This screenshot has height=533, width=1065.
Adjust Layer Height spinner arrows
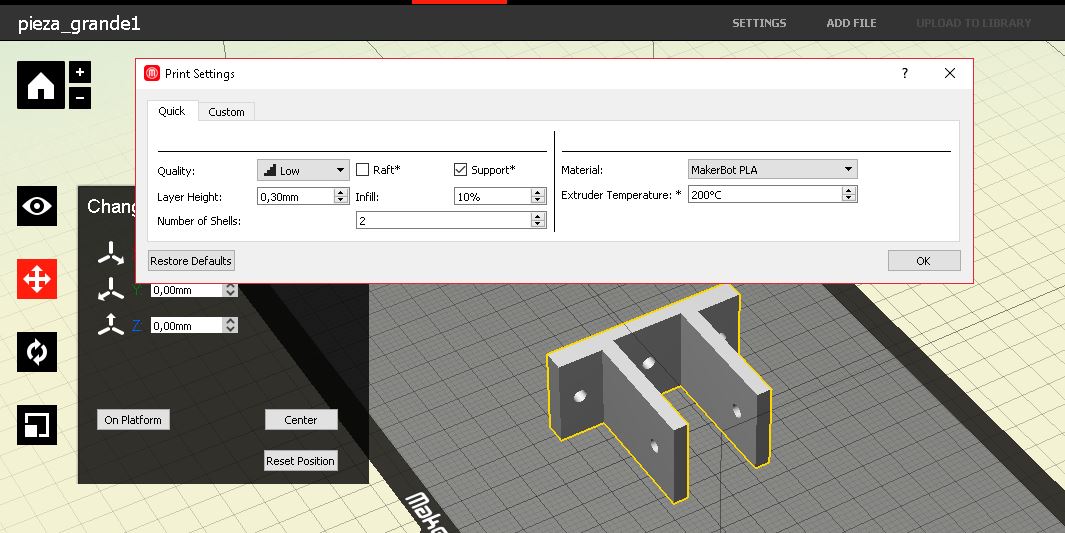341,196
